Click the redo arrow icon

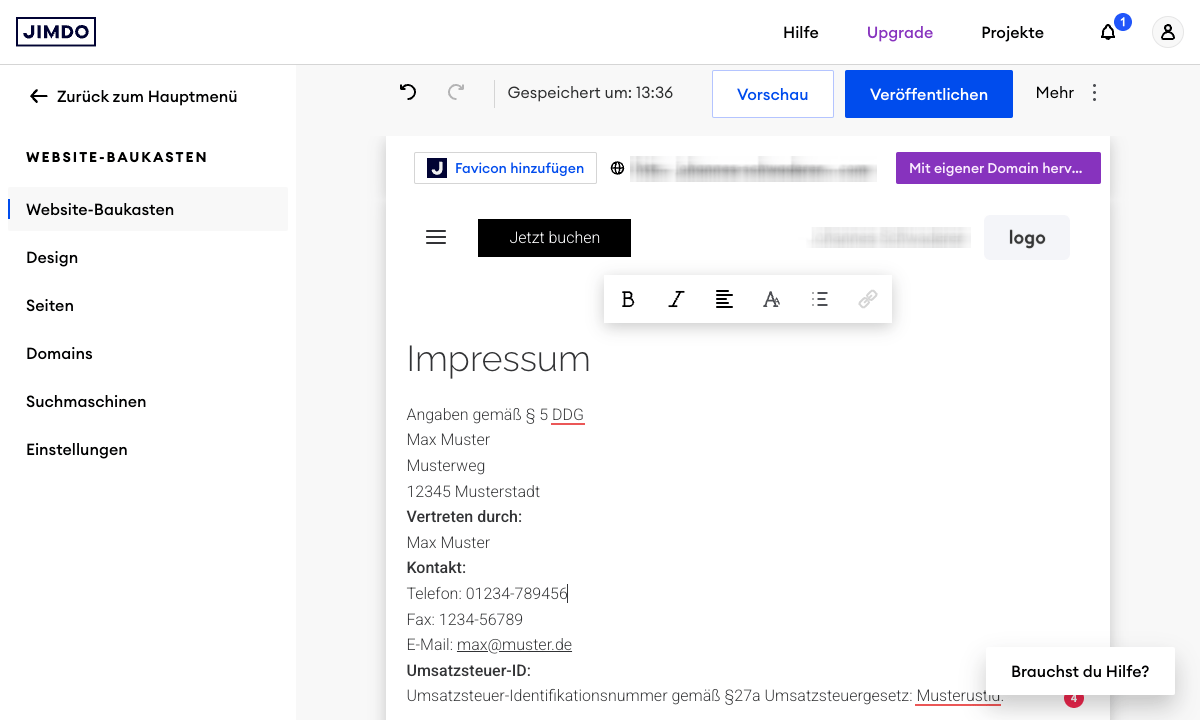point(456,92)
